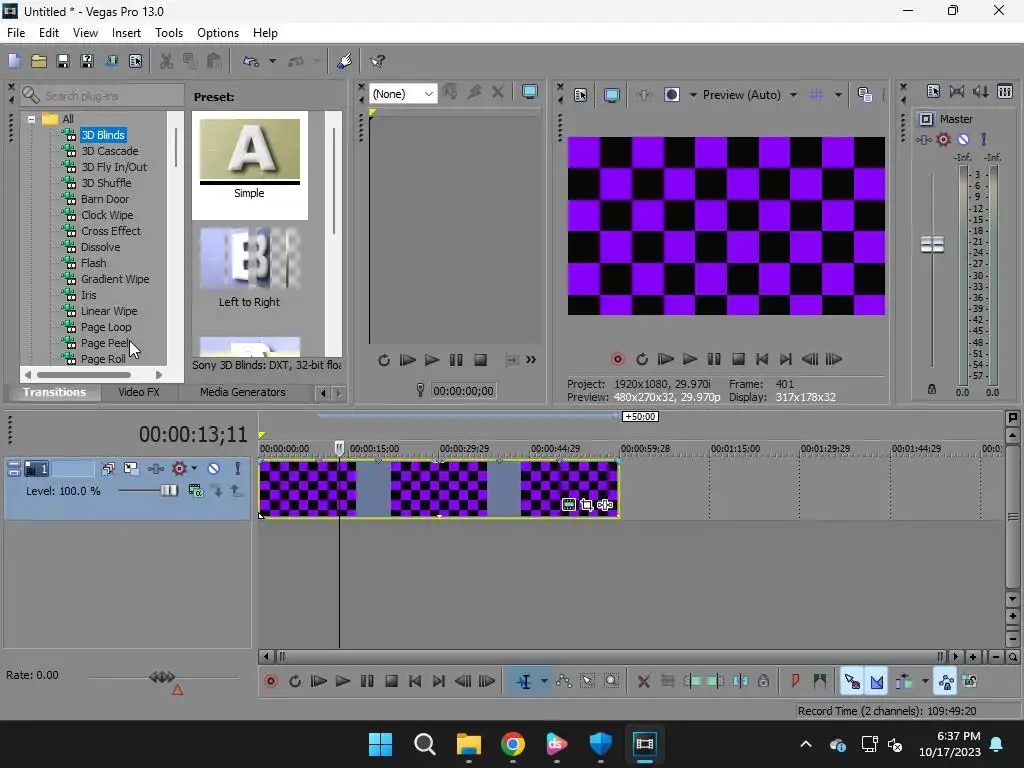The image size is (1024, 768).
Task: Click the Delete X icon in timeline toolbar
Action: pos(643,681)
